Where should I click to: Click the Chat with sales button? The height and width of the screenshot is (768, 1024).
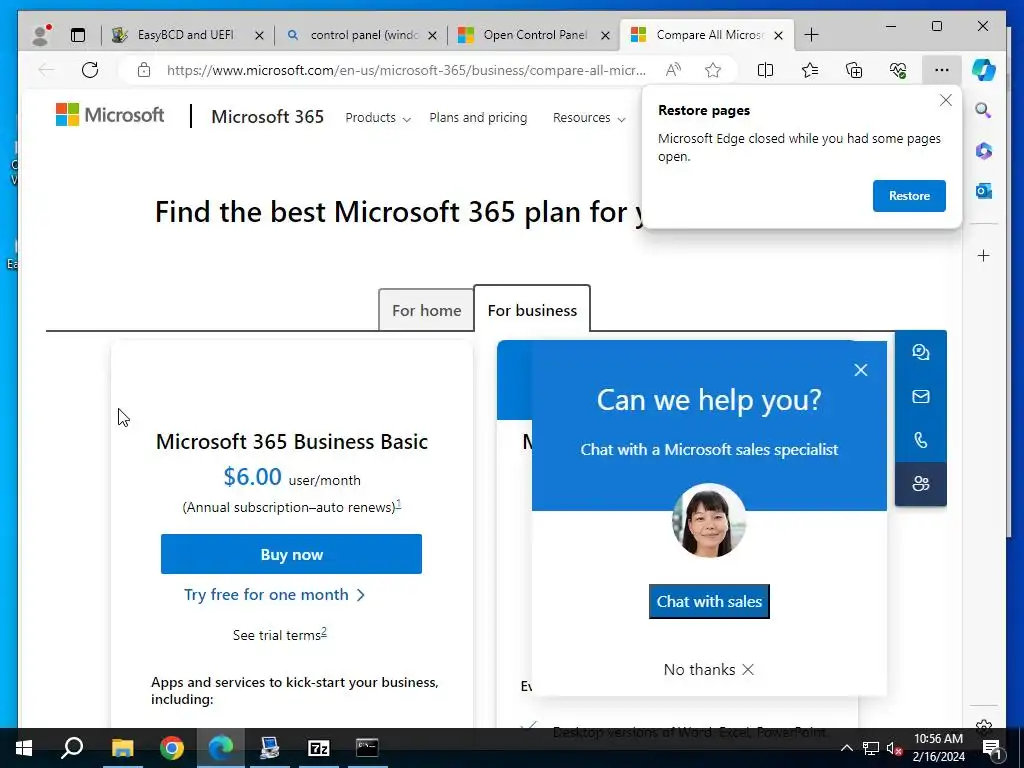click(x=709, y=601)
